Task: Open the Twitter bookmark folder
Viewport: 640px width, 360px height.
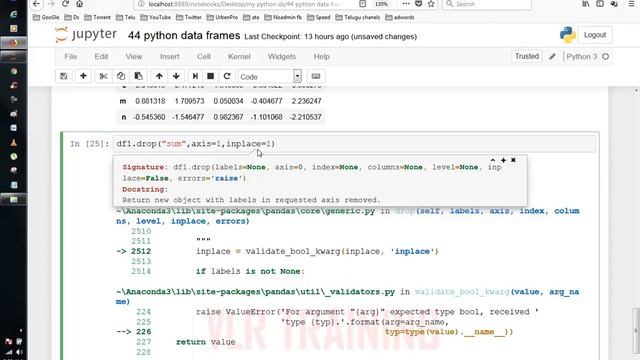Action: (x=189, y=18)
